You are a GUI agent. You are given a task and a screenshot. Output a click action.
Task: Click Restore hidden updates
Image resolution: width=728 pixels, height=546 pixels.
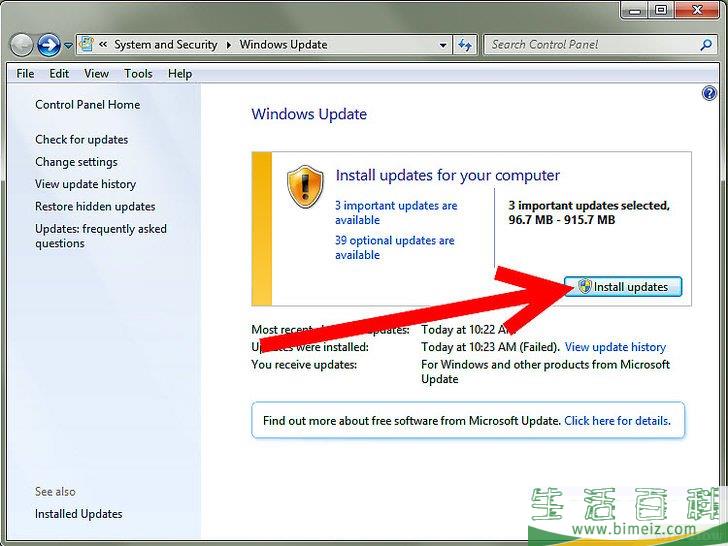point(95,207)
